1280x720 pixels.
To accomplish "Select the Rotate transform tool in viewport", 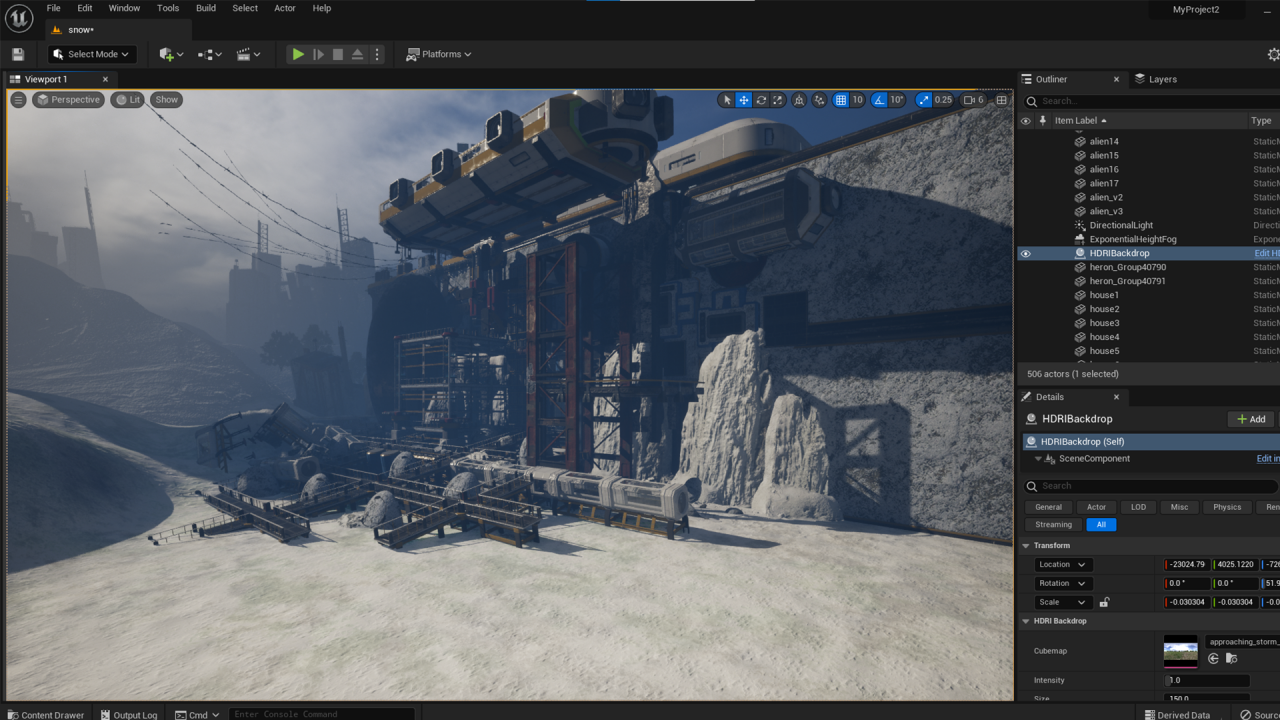I will click(761, 100).
